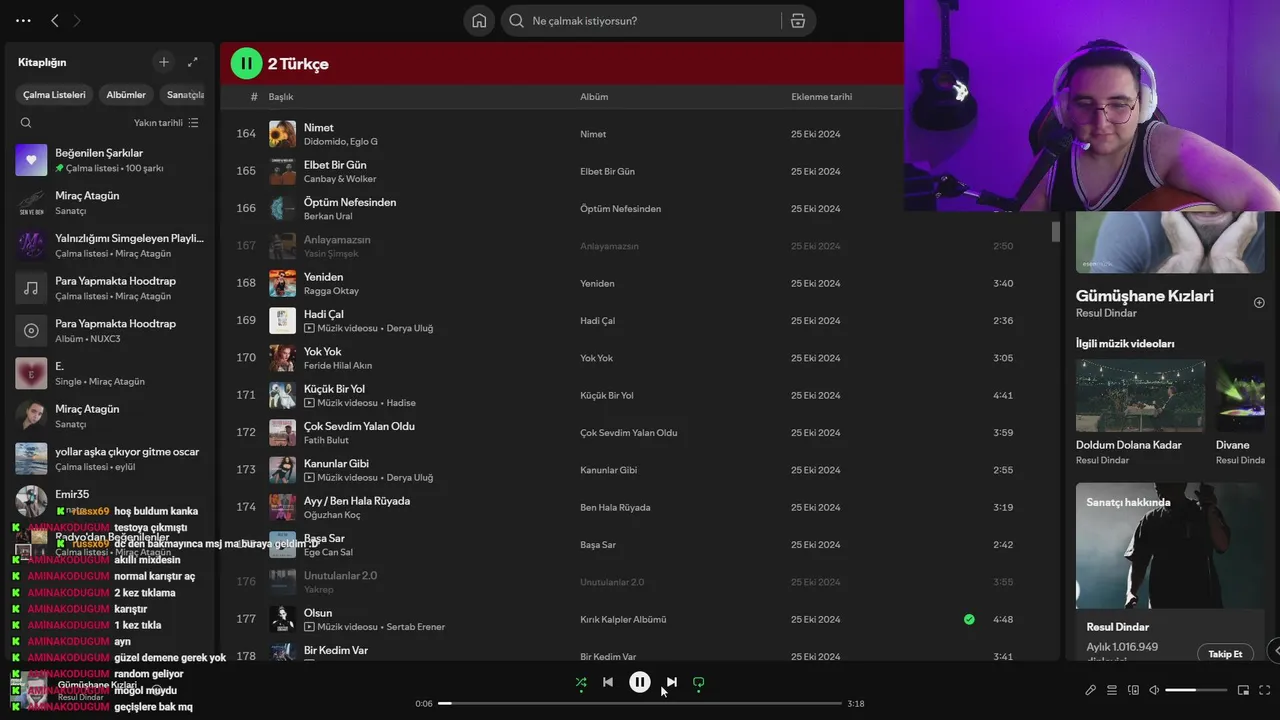The image size is (1280, 720).
Task: Skip to next track
Action: point(672,682)
